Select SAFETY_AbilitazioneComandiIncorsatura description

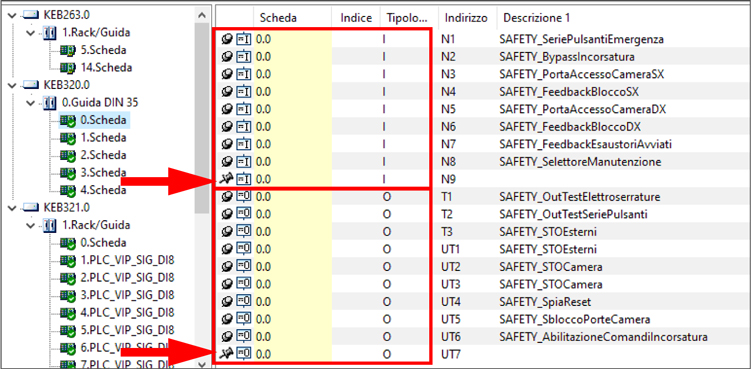point(603,337)
